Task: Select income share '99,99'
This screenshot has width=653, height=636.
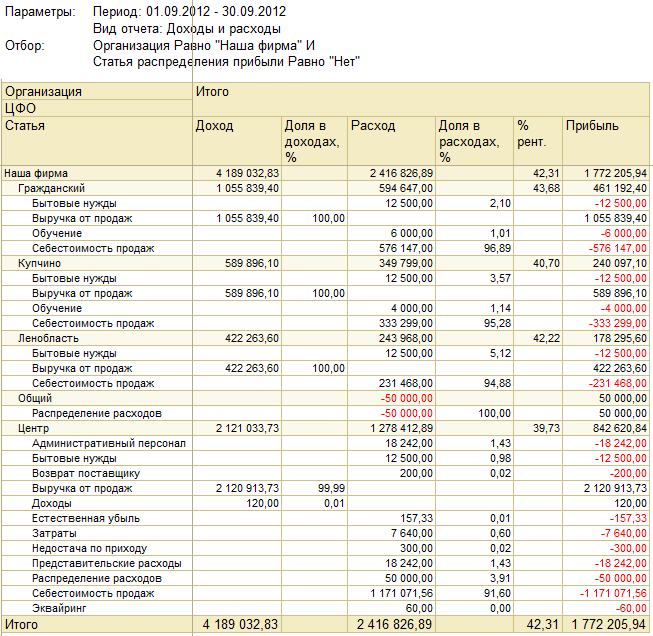Action: tap(331, 488)
